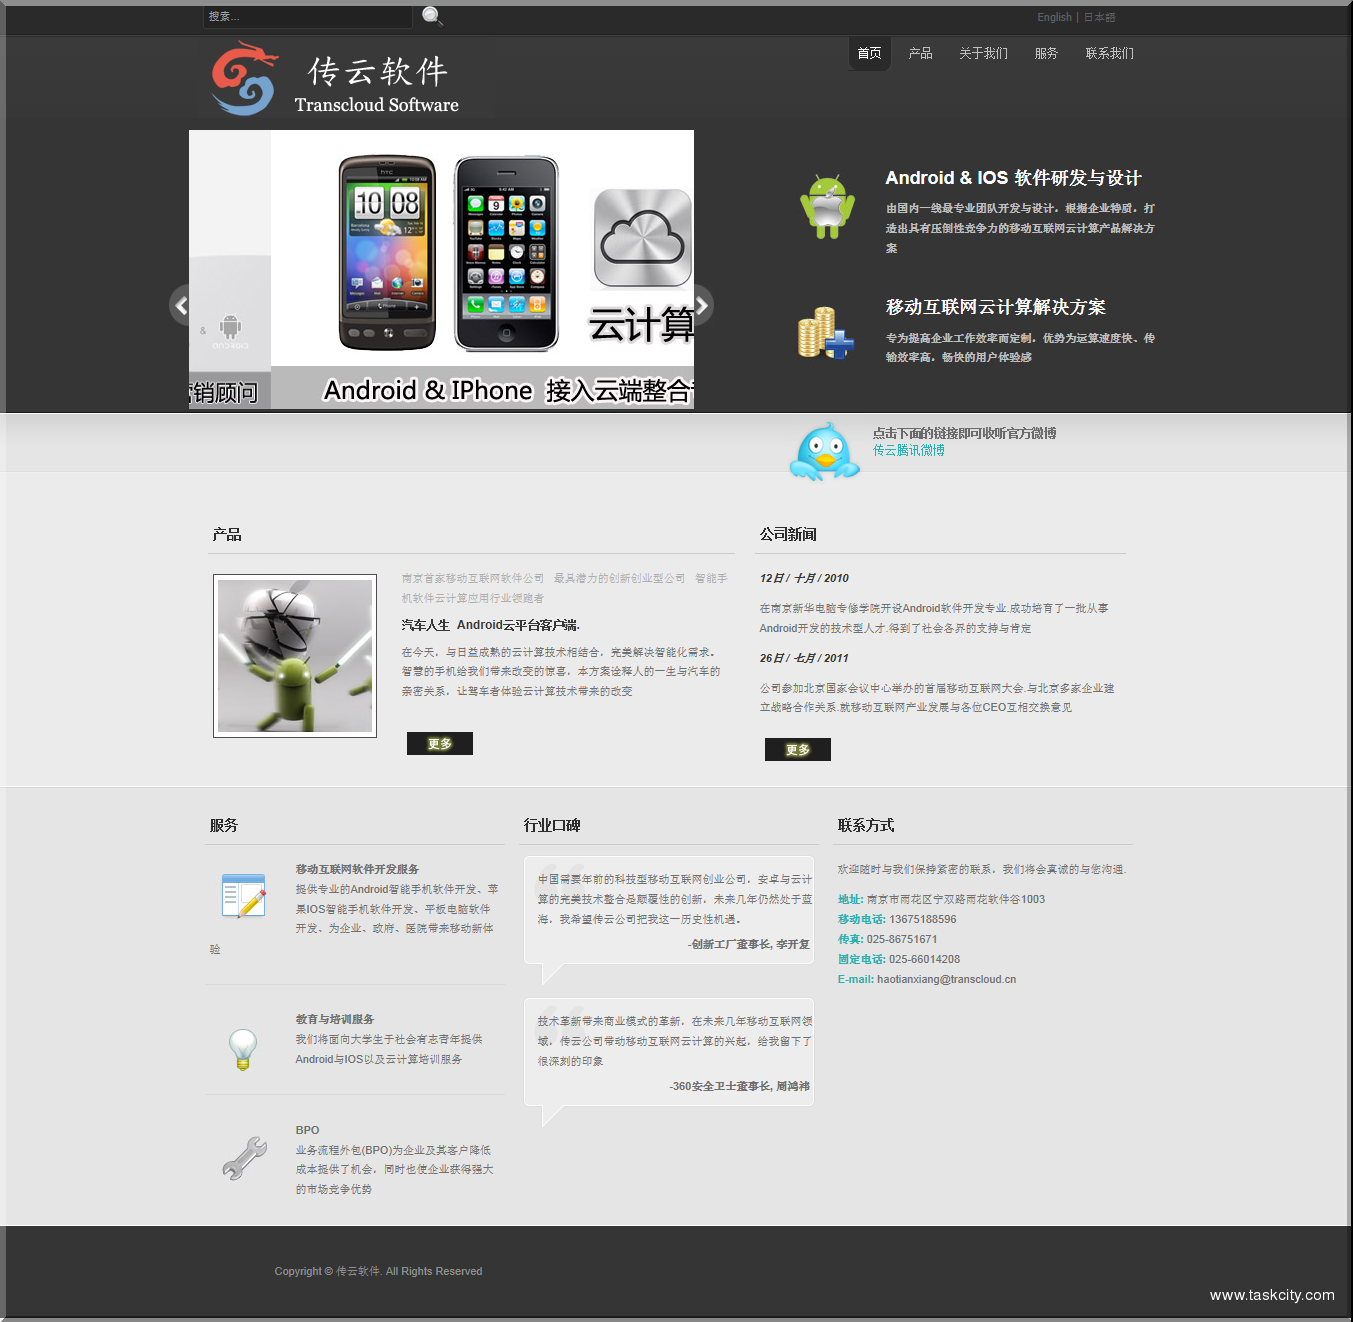Switch language to English
The height and width of the screenshot is (1322, 1353).
point(1054,17)
